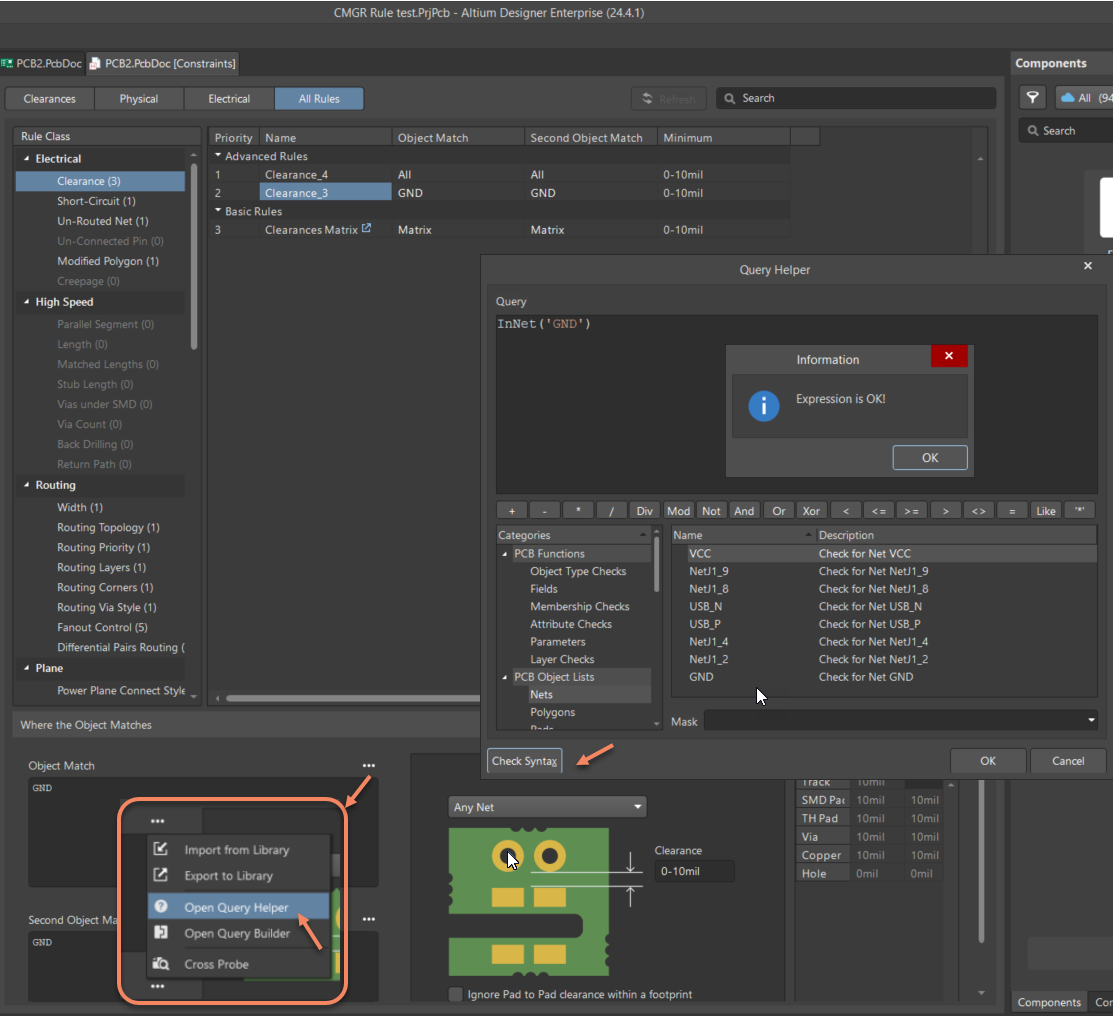1113x1016 pixels.
Task: Collapse the High Speed rule category
Action: pyautogui.click(x=26, y=302)
